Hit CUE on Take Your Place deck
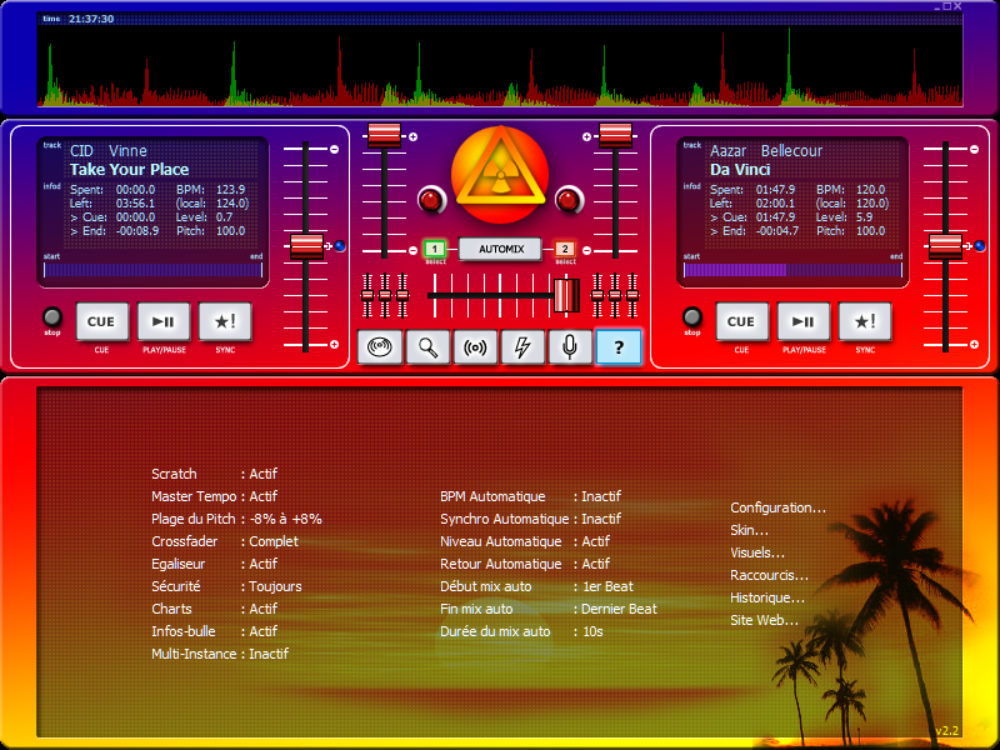1000x750 pixels. click(101, 321)
